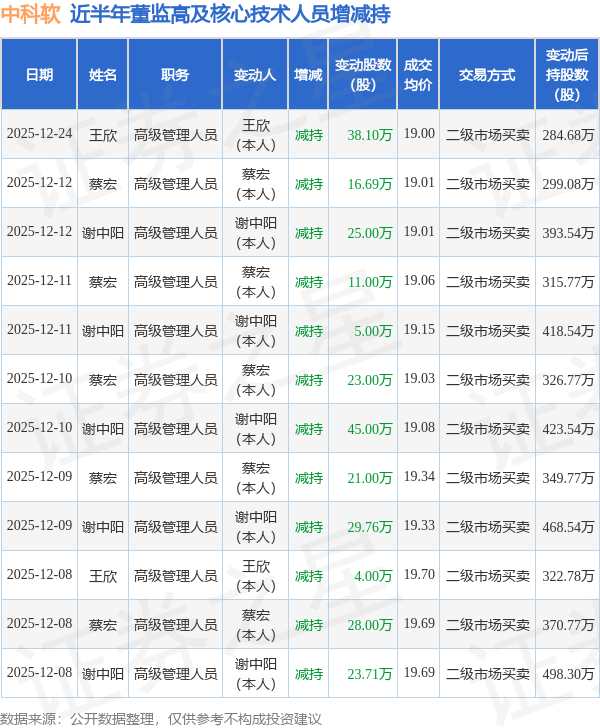Click the 29.76万 changed shares value
600x728 pixels.
click(370, 527)
